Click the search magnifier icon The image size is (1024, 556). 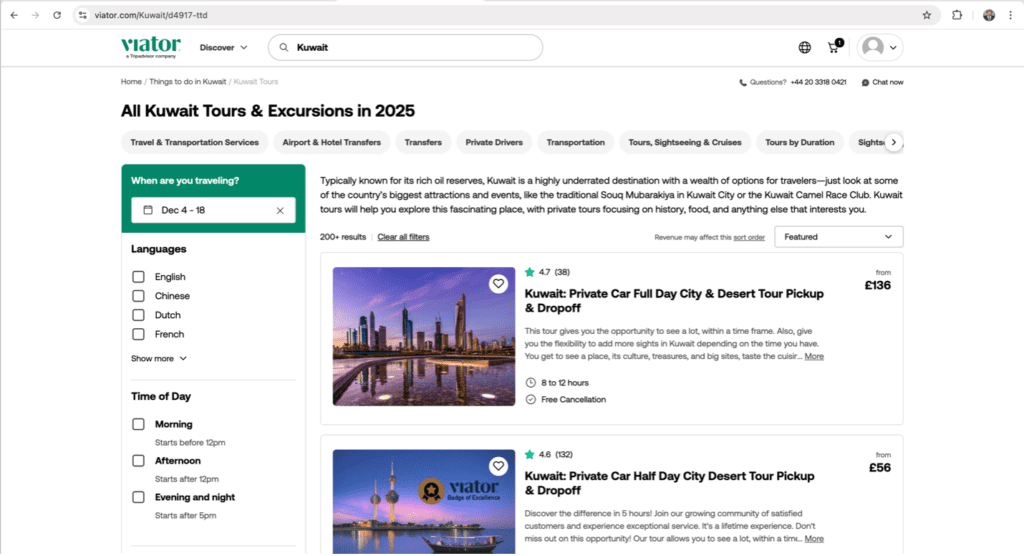(284, 47)
